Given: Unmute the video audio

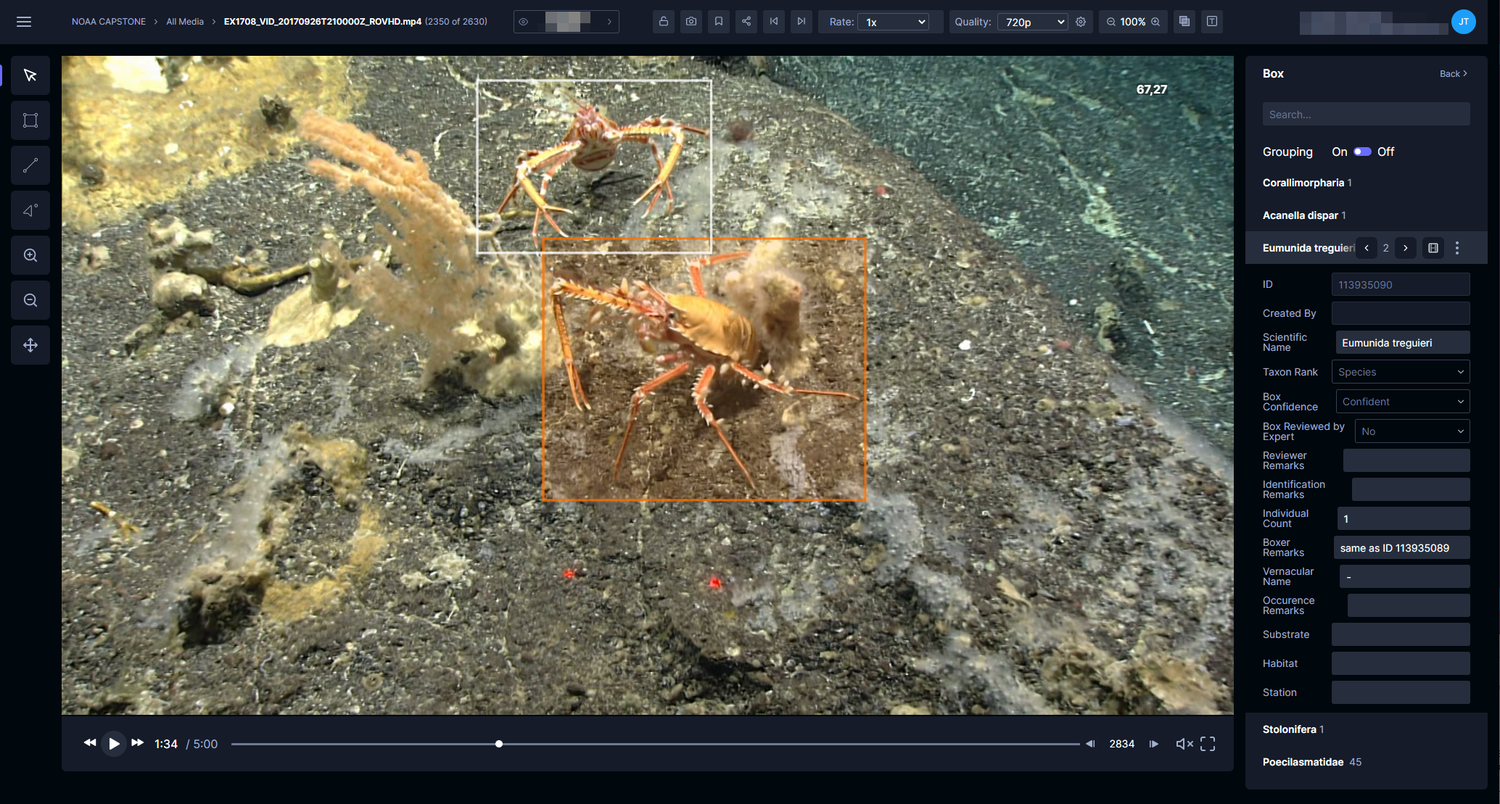Looking at the screenshot, I should [1184, 744].
